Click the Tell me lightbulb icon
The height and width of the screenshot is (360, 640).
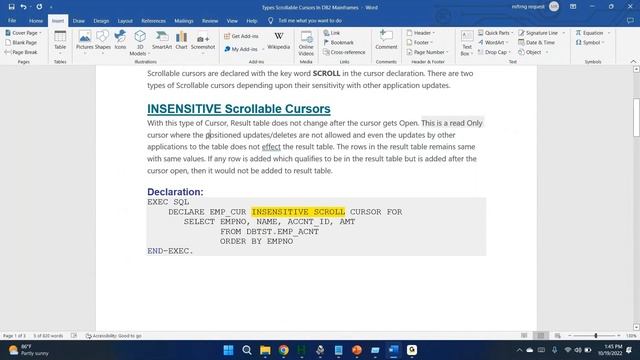tap(270, 20)
